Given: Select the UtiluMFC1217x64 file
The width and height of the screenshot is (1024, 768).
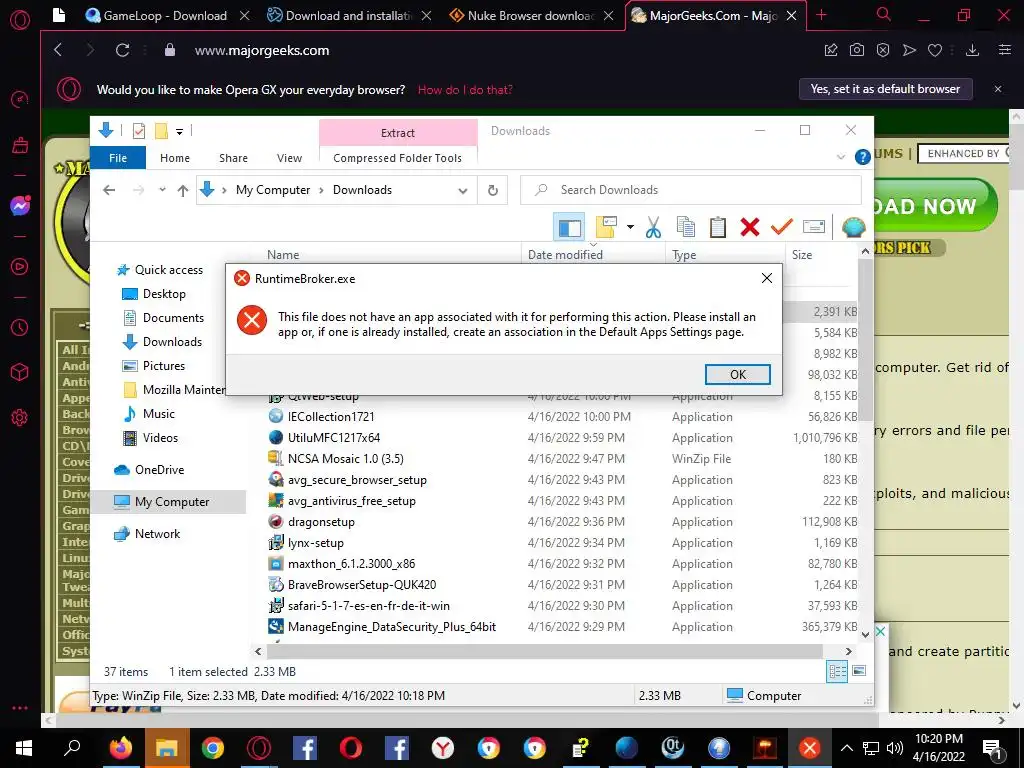Looking at the screenshot, I should click(334, 438).
